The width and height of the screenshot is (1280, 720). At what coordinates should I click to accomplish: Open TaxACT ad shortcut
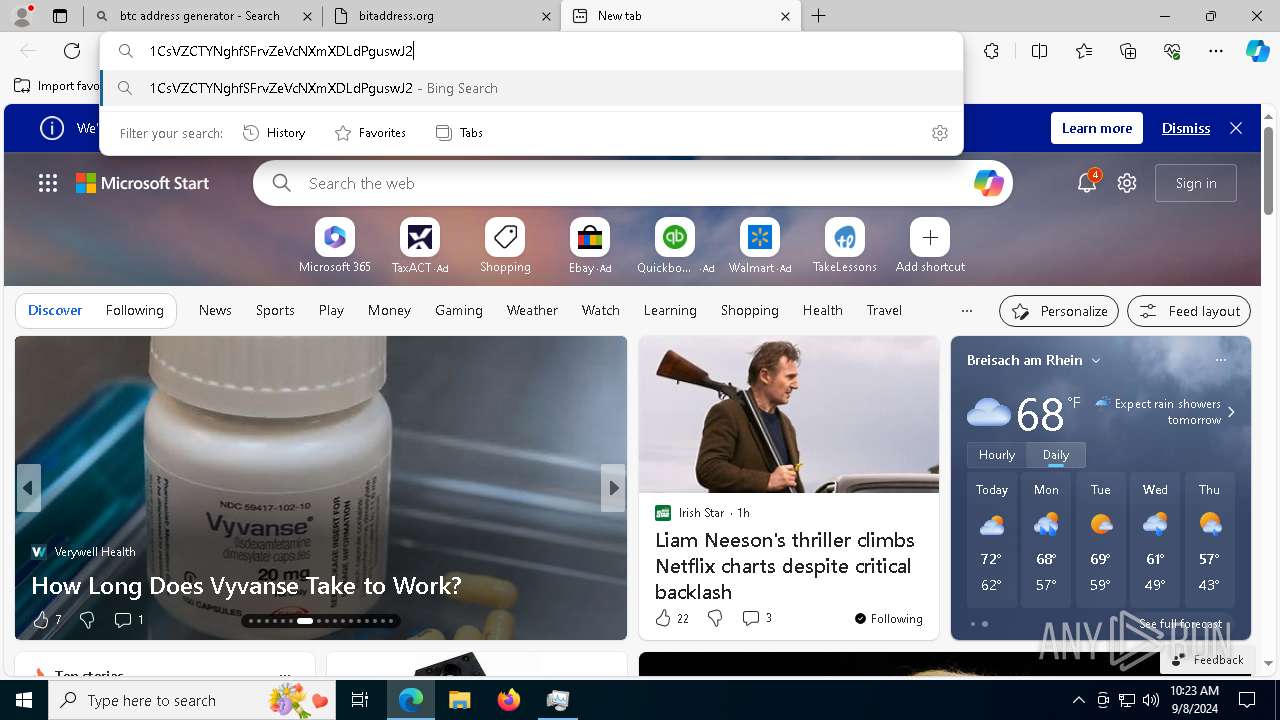[420, 246]
